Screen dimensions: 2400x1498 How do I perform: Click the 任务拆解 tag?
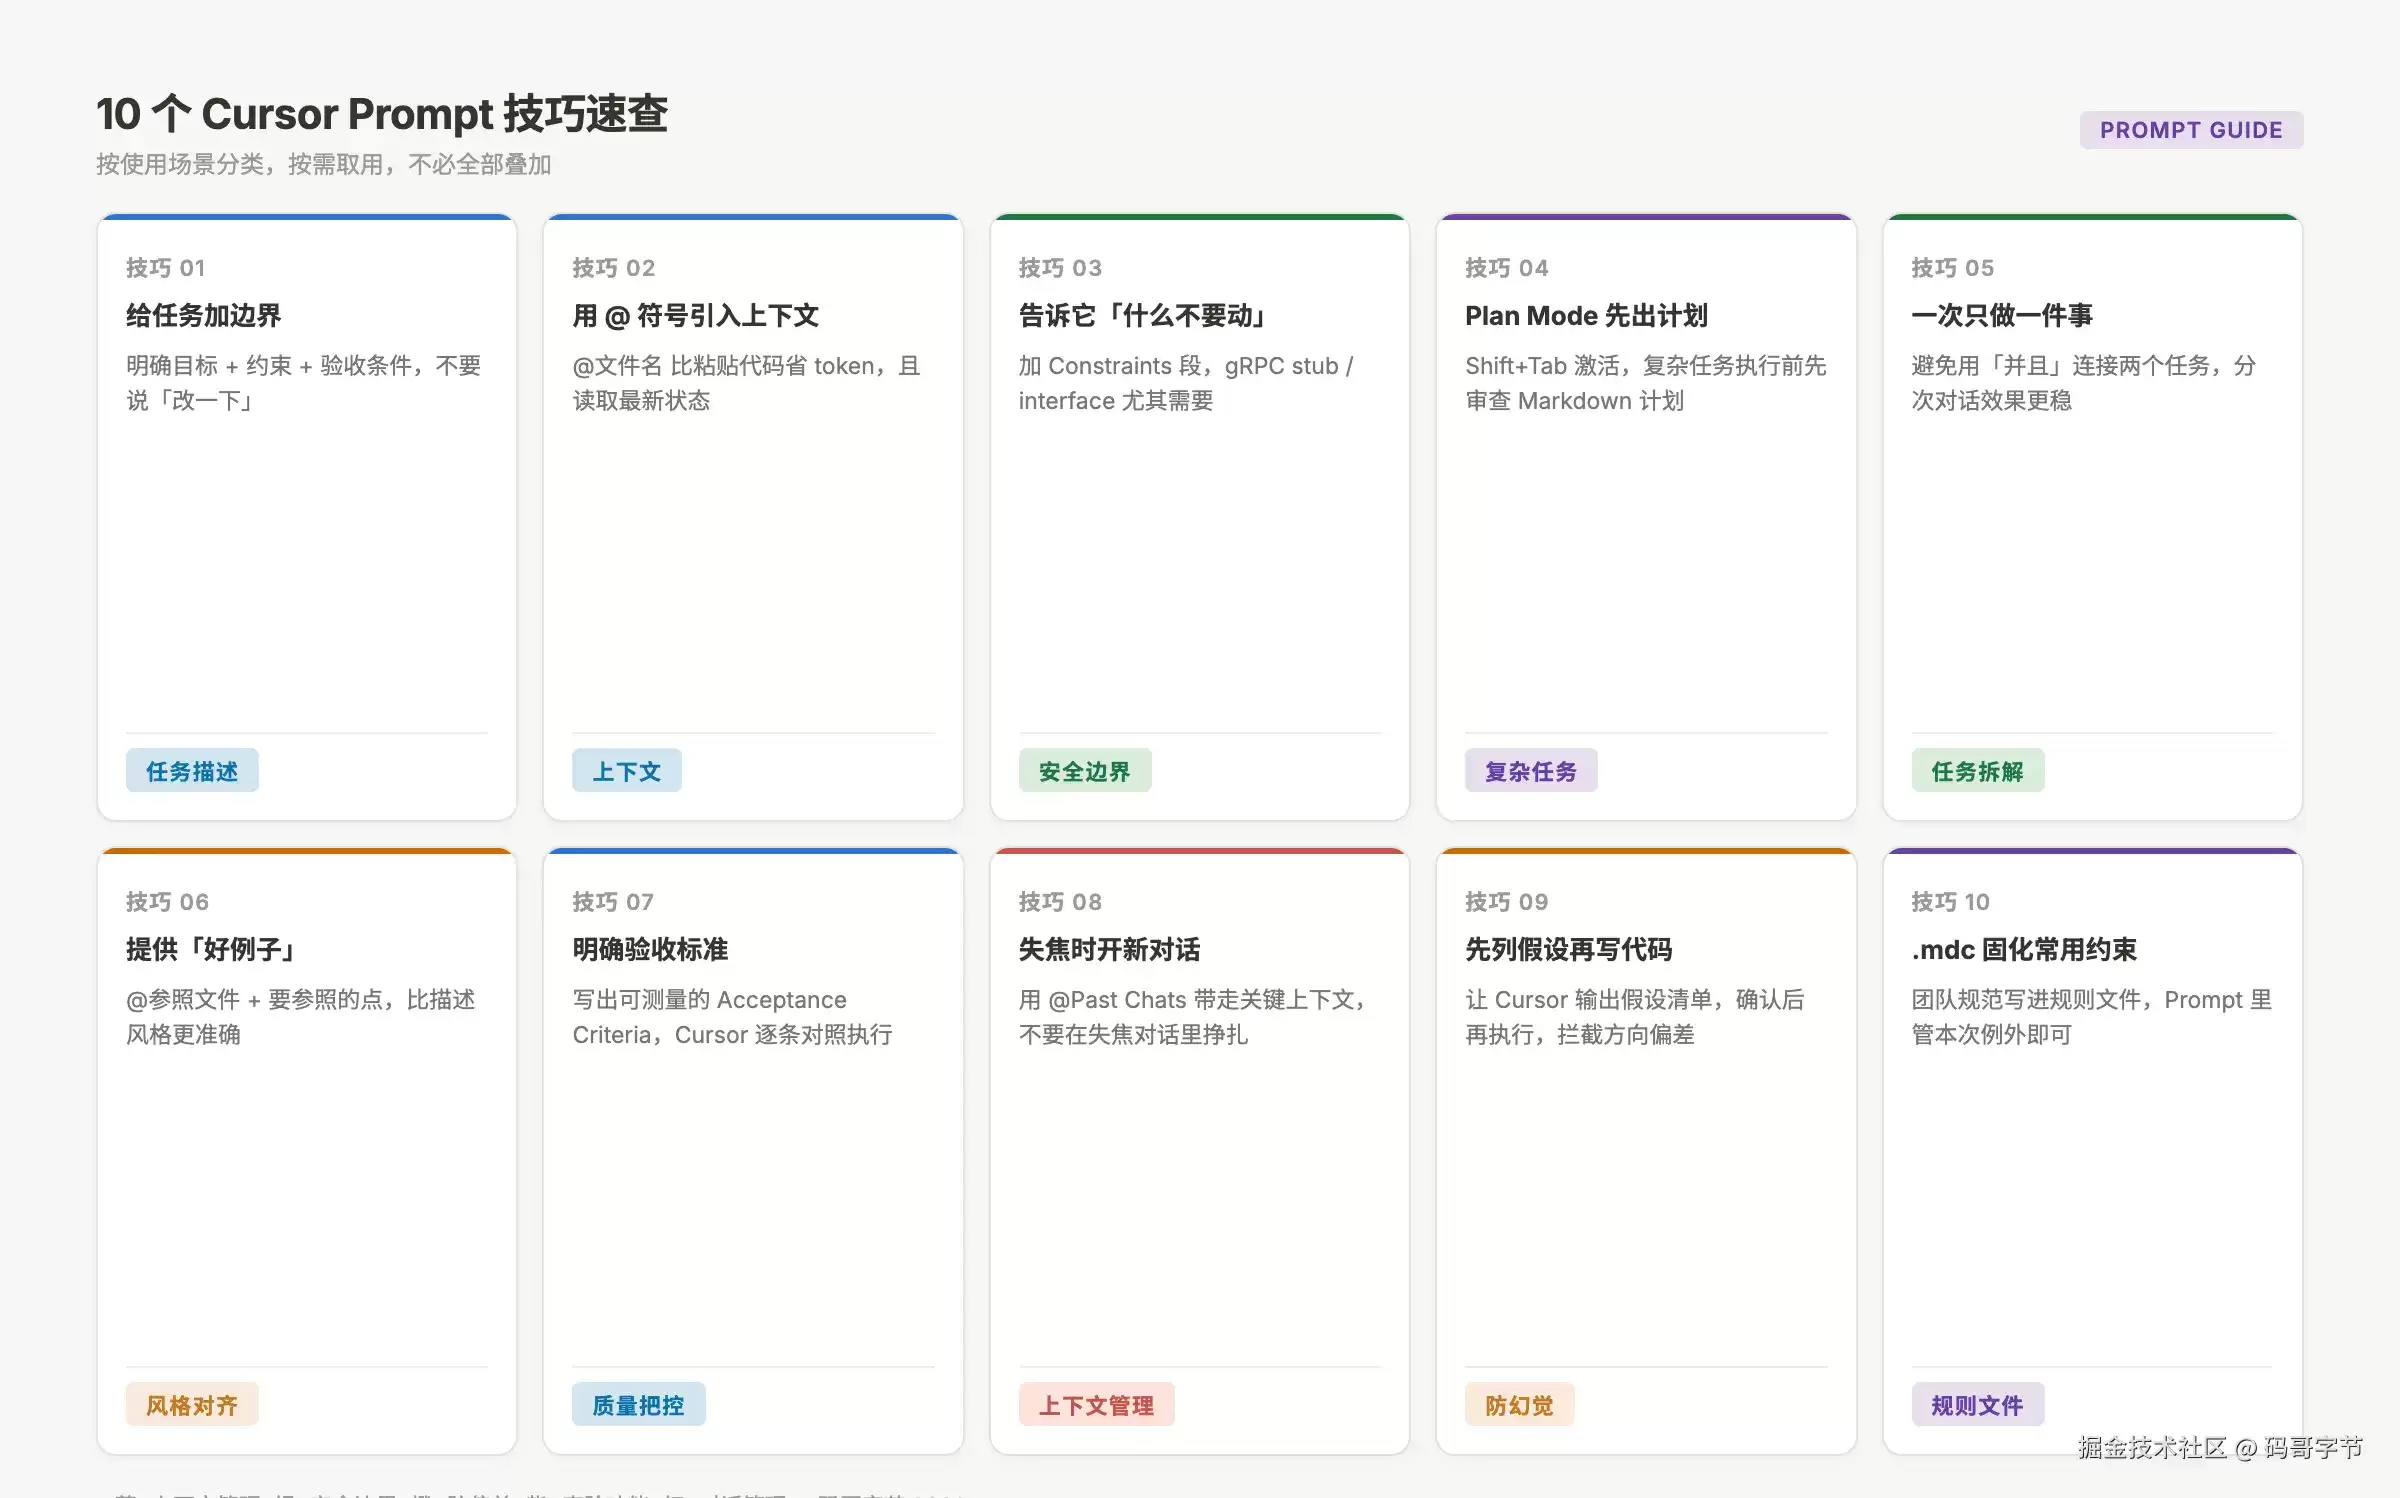point(1978,771)
